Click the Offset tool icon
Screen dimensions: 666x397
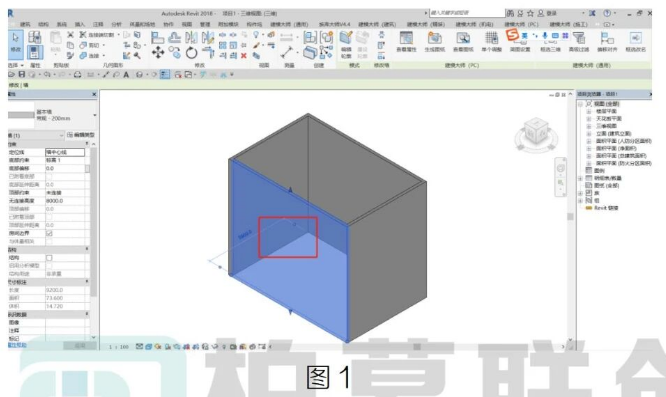tap(174, 38)
